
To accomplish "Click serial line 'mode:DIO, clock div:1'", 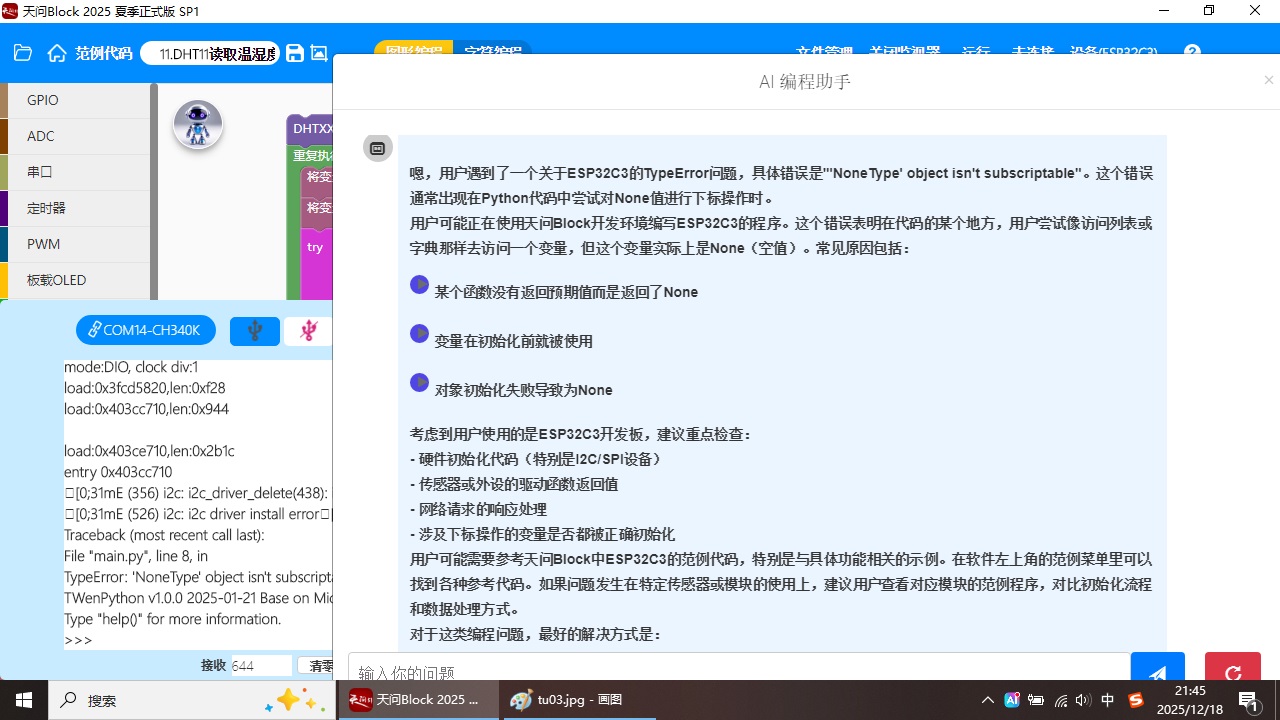I will 131,367.
